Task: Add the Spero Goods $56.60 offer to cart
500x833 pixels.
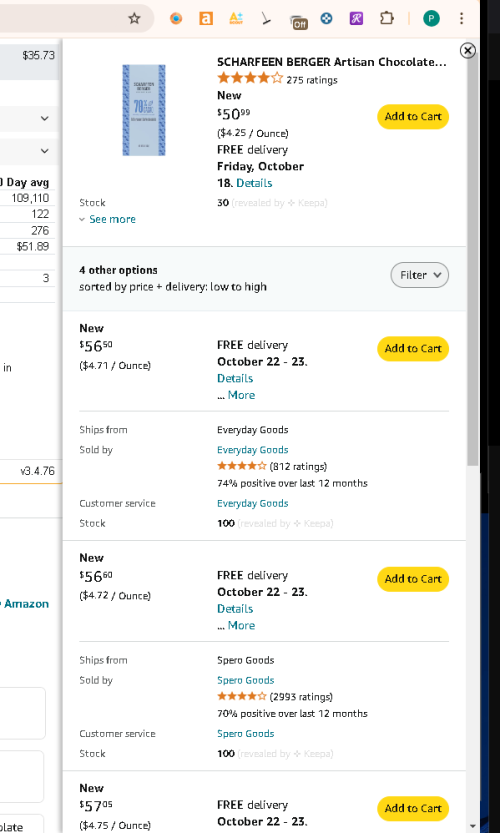Action: pos(413,579)
